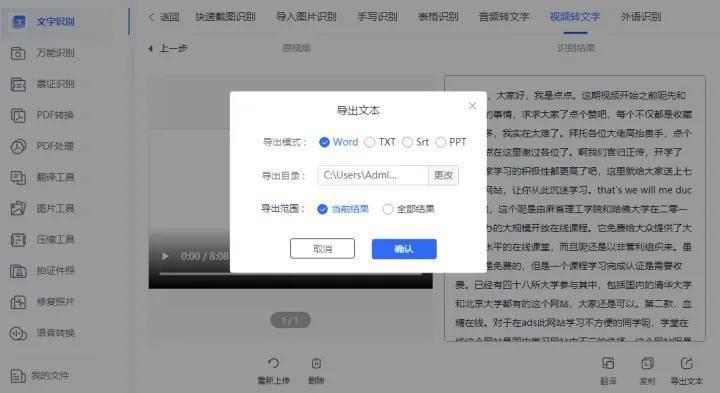Open the 票证识别 sidebar icon
The height and width of the screenshot is (393, 720).
[x=18, y=84]
